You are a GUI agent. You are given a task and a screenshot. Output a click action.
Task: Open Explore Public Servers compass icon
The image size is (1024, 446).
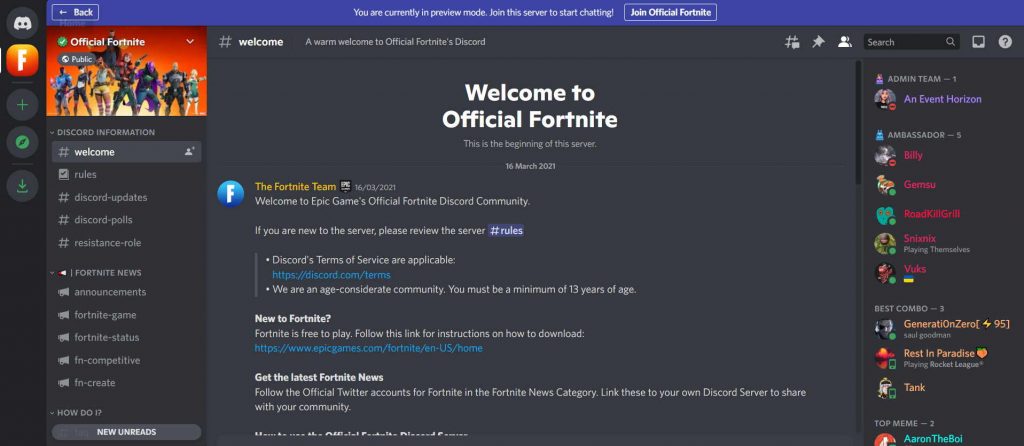(x=23, y=142)
